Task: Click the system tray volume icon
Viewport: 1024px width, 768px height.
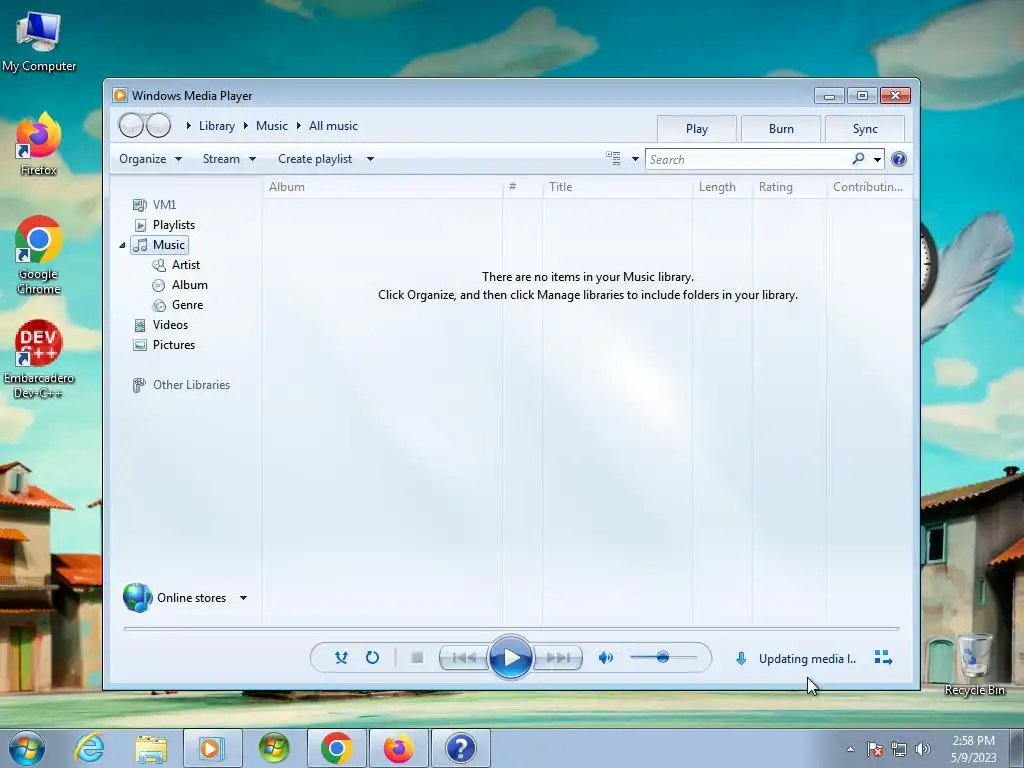Action: 922,749
